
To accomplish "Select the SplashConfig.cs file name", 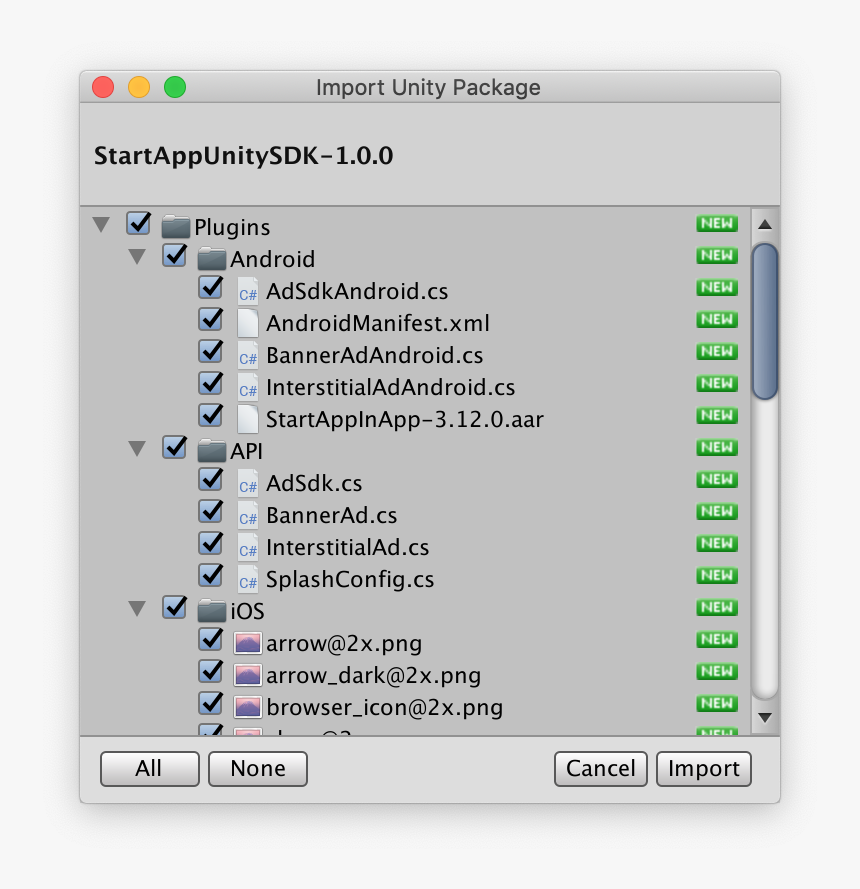I will coord(350,579).
